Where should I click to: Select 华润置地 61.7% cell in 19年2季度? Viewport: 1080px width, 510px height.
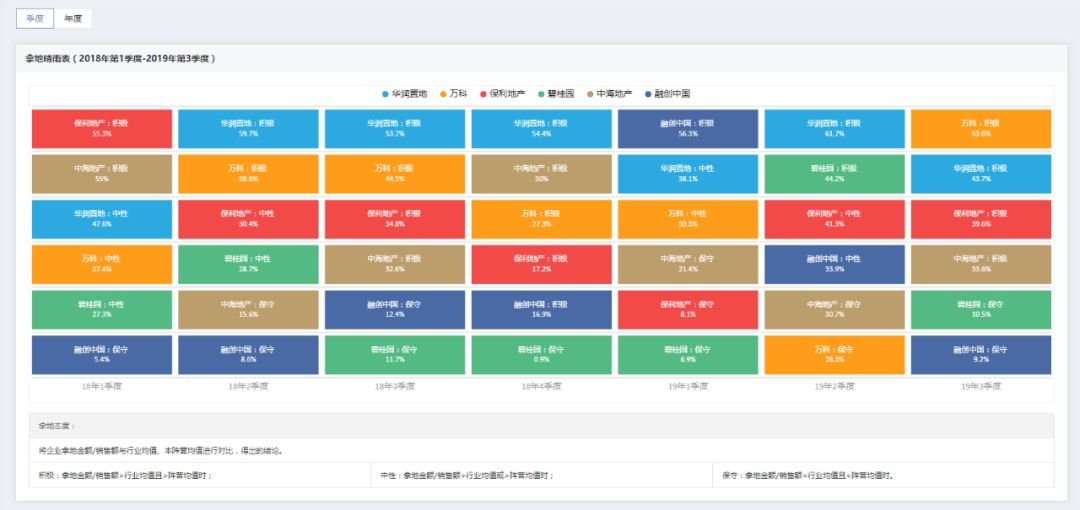point(835,129)
